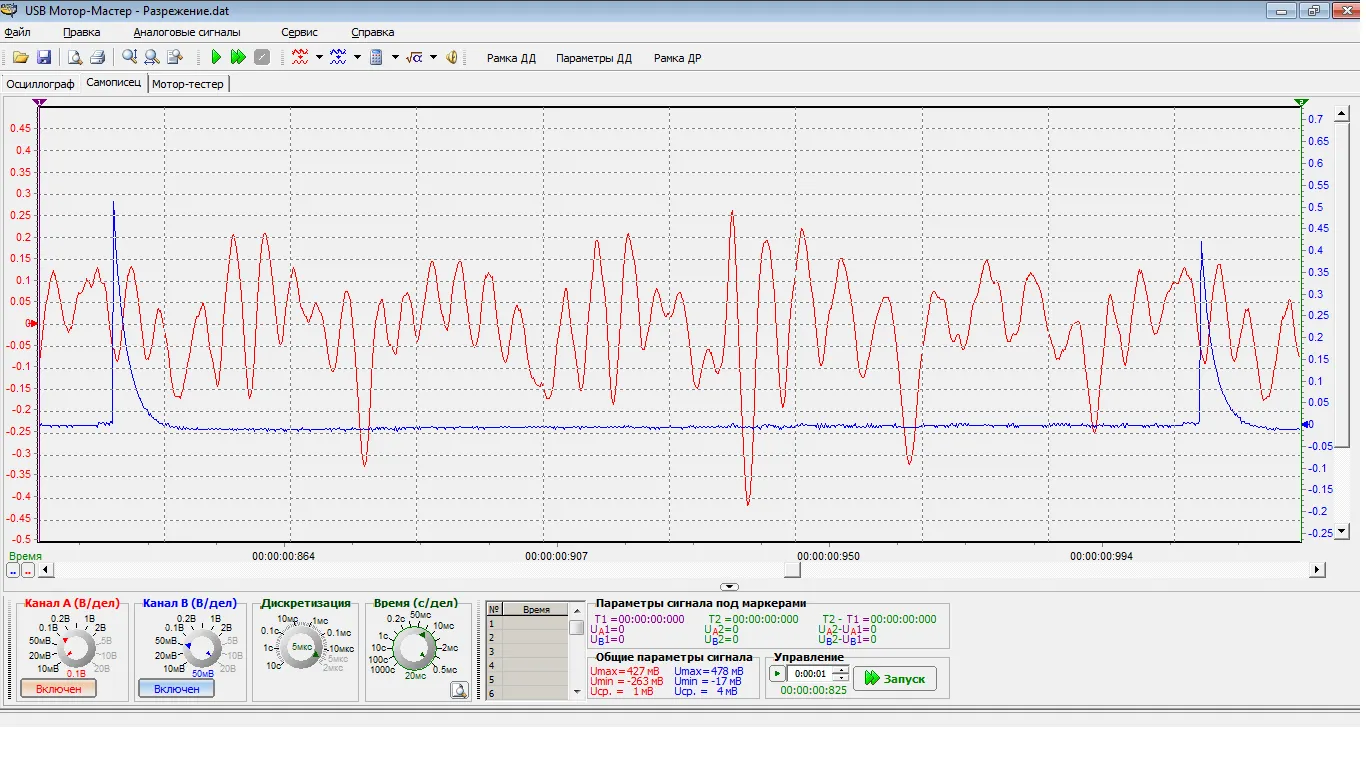Open a file with the folder icon

tap(20, 58)
